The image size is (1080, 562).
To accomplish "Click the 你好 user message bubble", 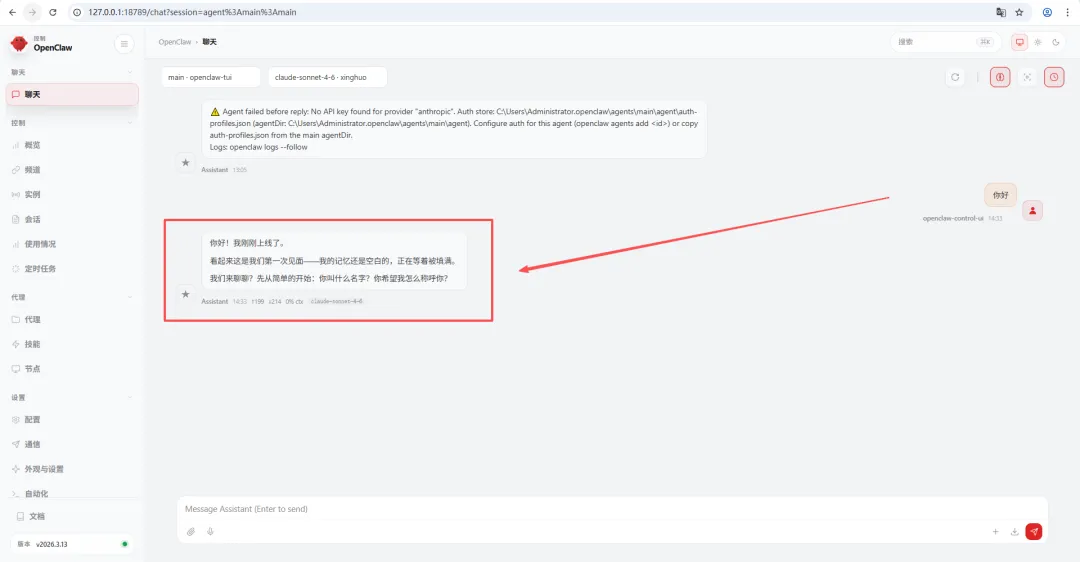I will [x=1000, y=195].
